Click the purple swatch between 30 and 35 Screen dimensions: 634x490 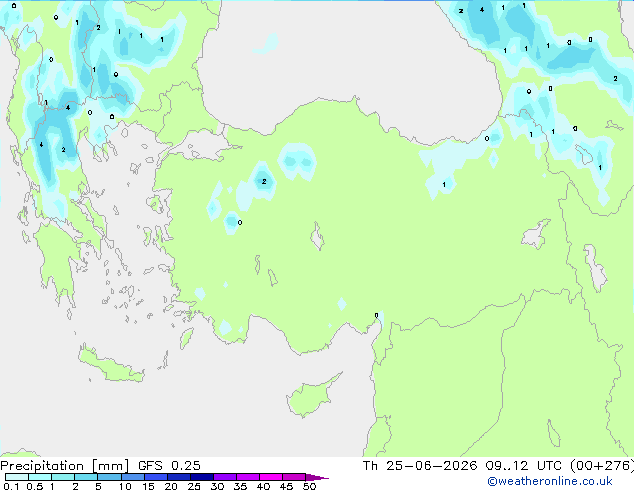[x=225, y=477]
